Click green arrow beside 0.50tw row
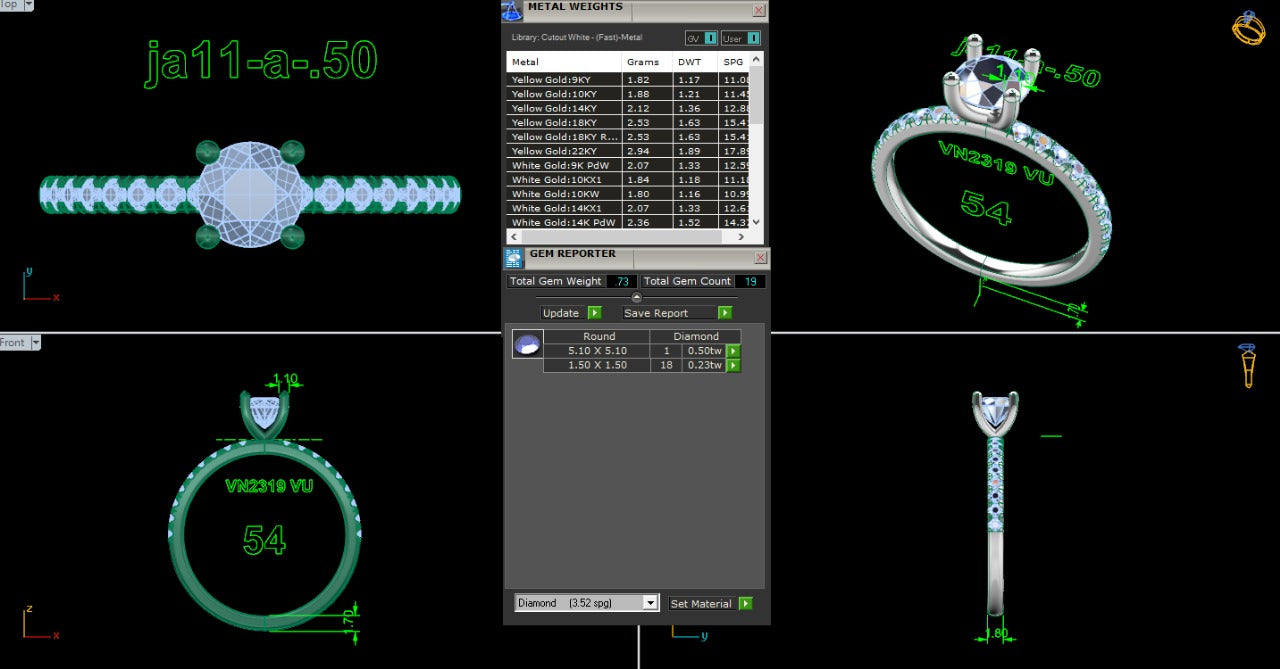1280x669 pixels. coord(733,351)
